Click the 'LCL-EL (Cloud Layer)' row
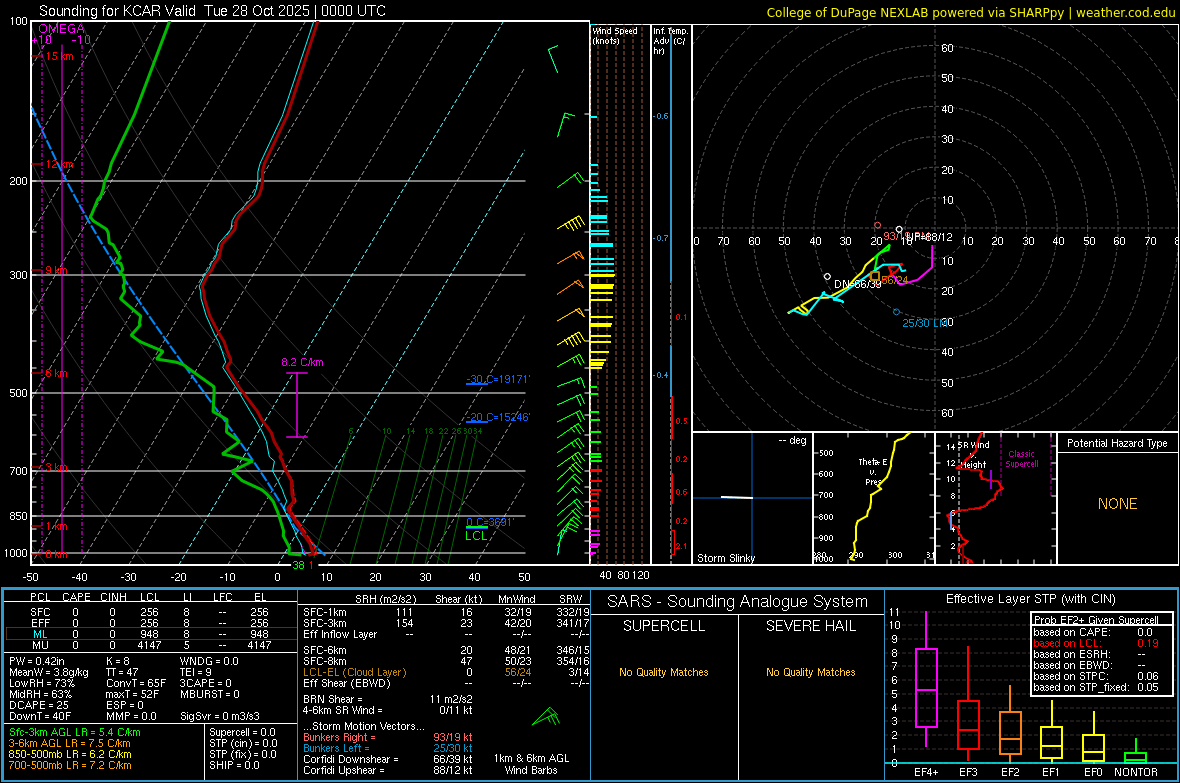Image resolution: width=1180 pixels, height=783 pixels. click(446, 672)
